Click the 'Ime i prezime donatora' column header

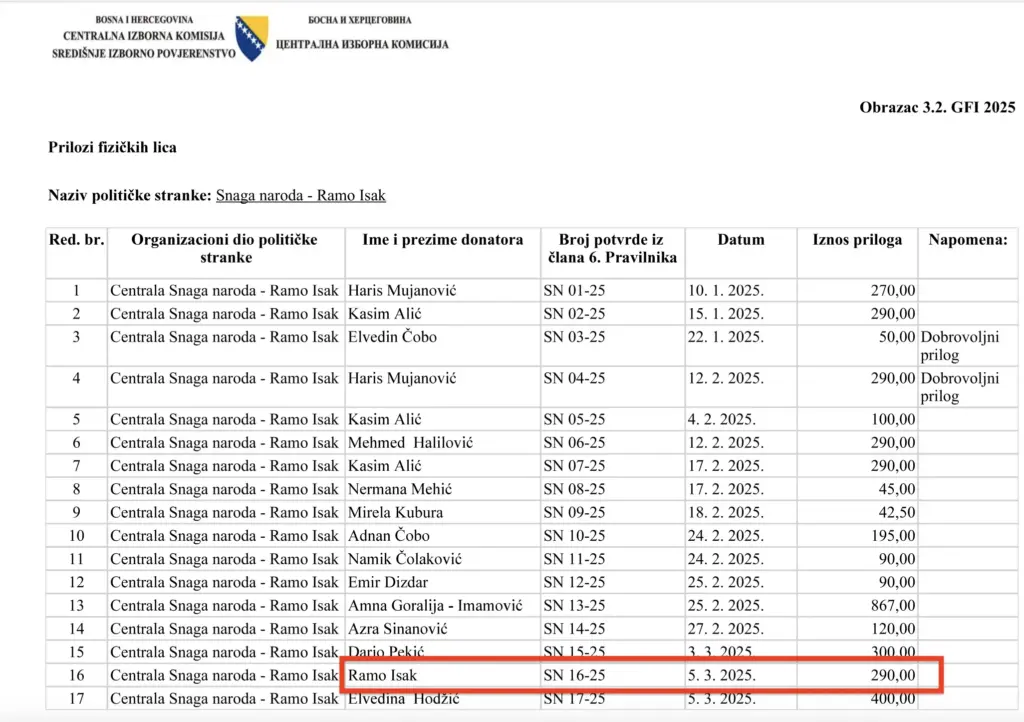pos(443,240)
